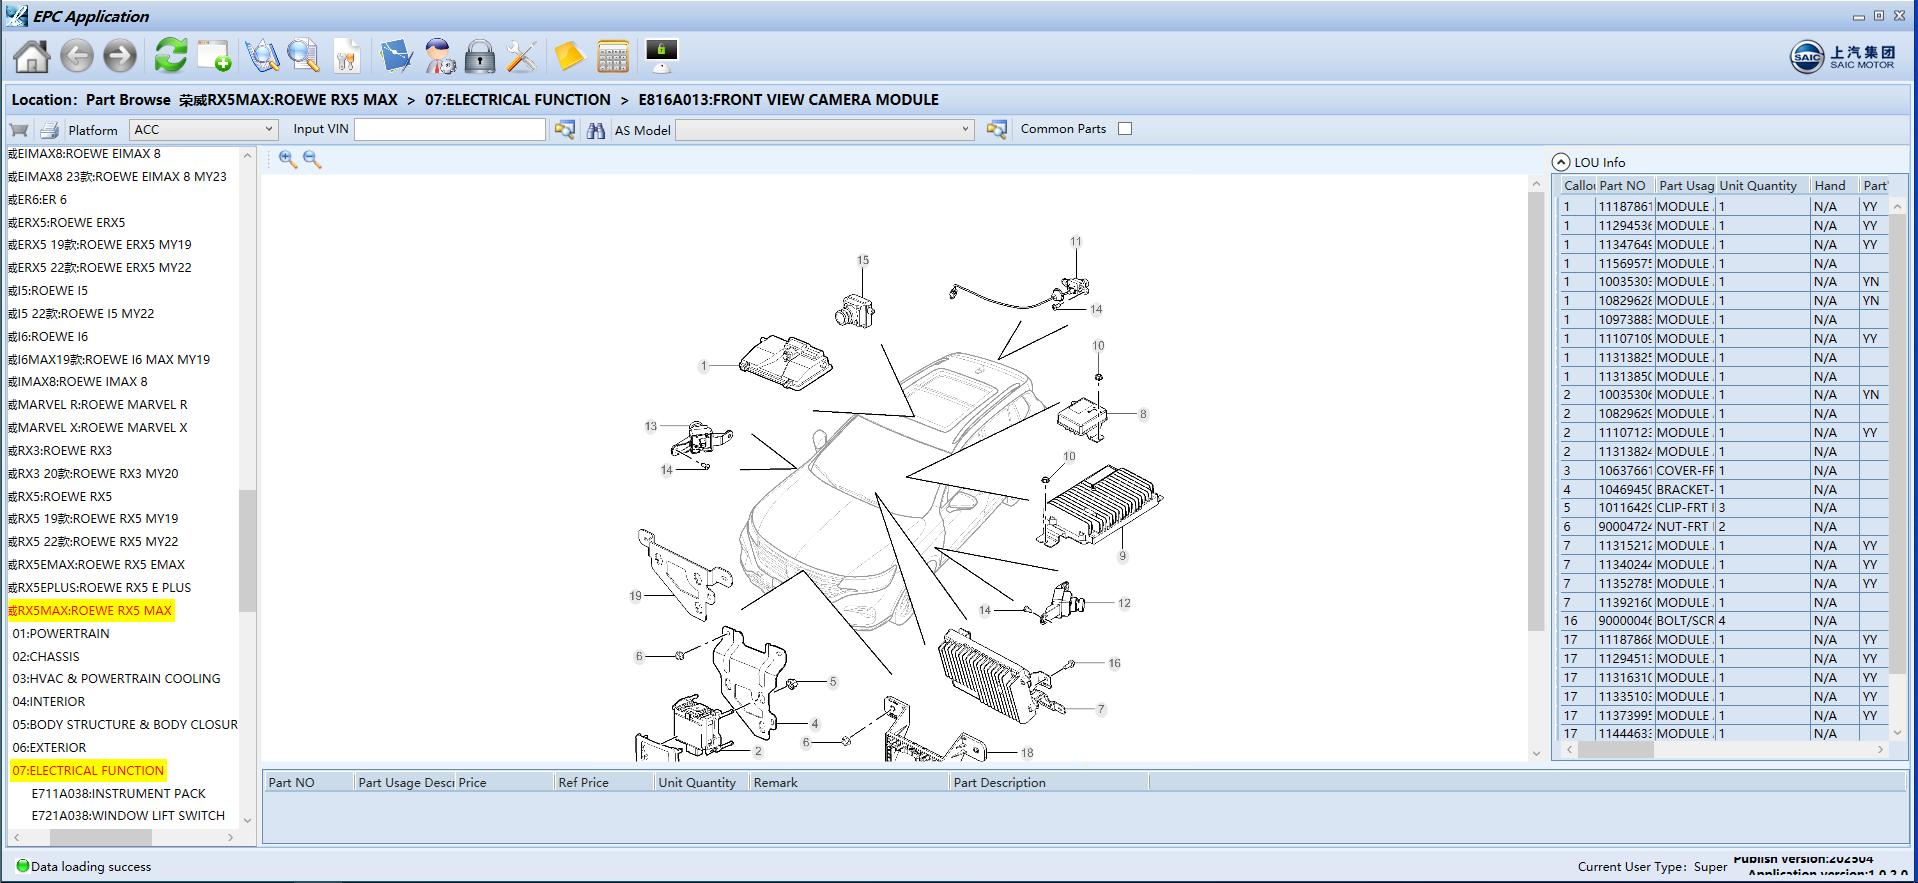Image resolution: width=1918 pixels, height=883 pixels.
Task: Select ROEWE RX5 E PLUS model
Action: coord(100,587)
